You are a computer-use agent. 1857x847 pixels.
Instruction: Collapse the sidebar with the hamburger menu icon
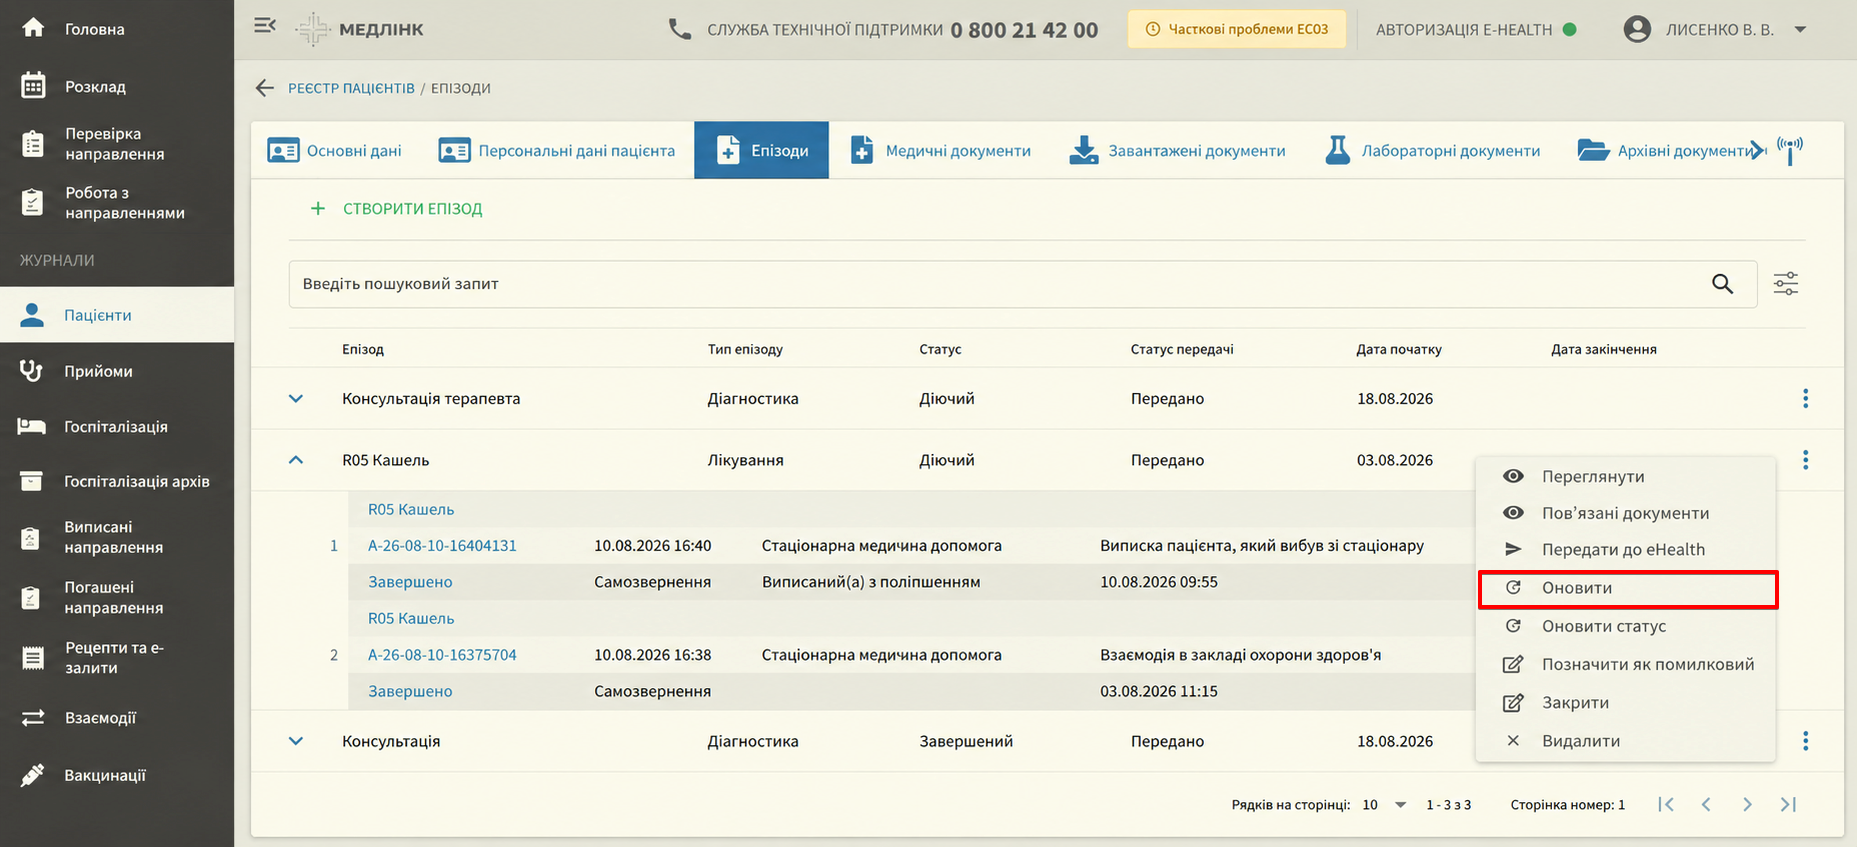pos(265,26)
